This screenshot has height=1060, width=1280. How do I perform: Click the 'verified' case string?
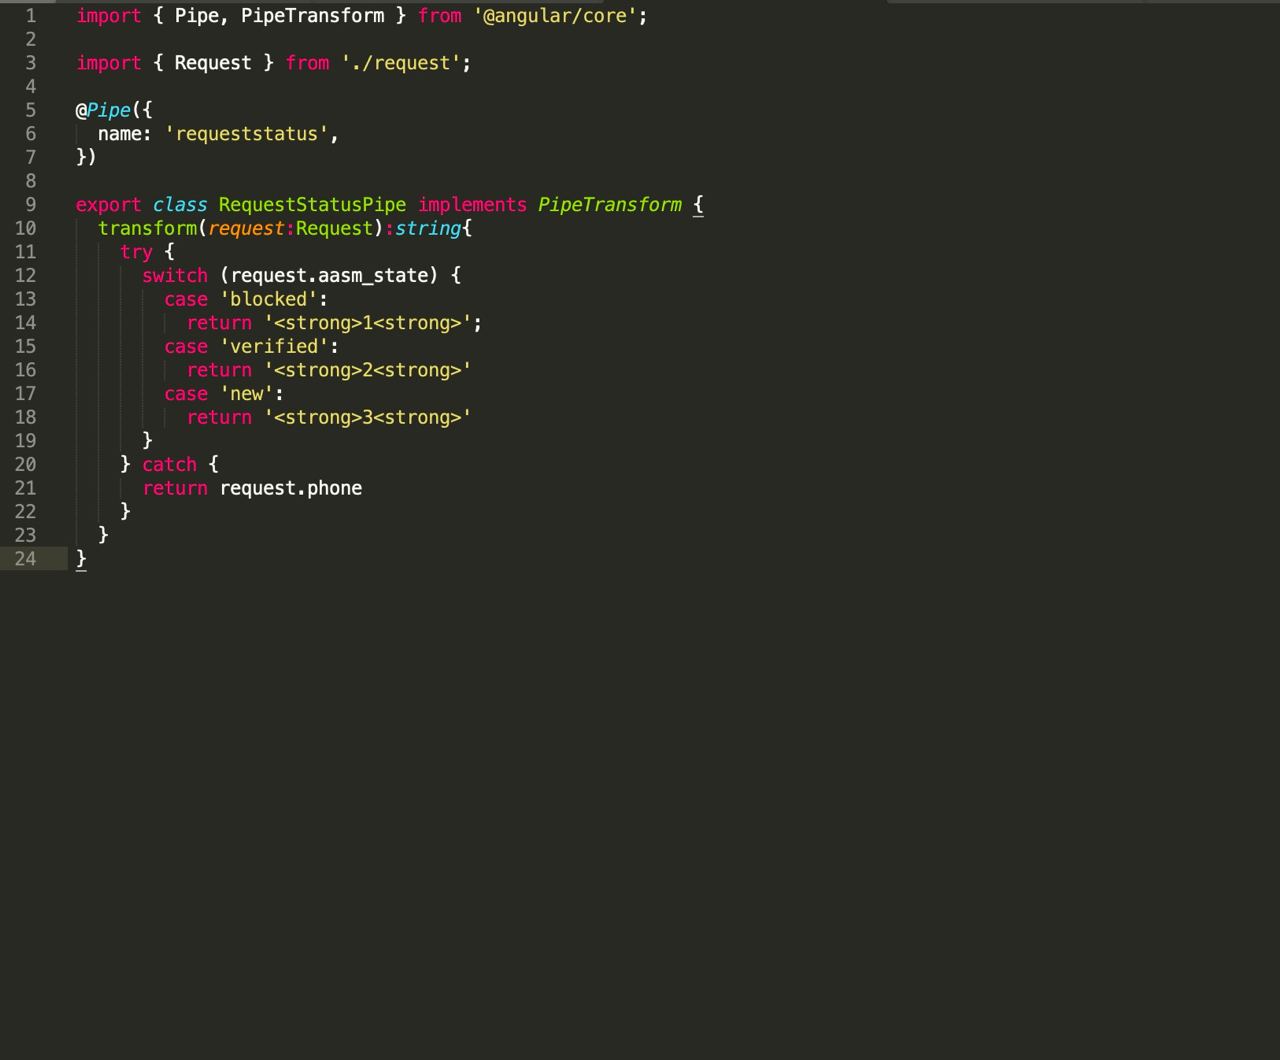pos(273,346)
